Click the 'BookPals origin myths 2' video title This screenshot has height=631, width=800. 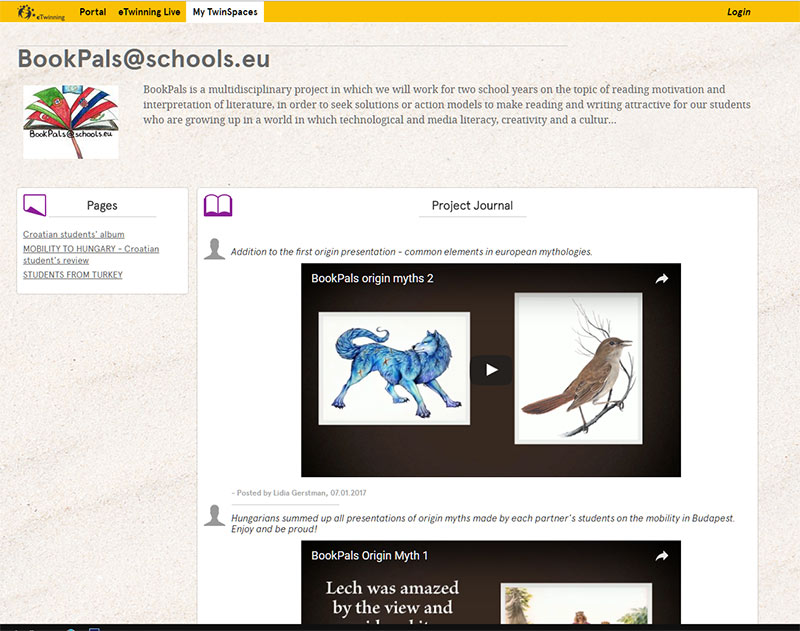click(372, 279)
